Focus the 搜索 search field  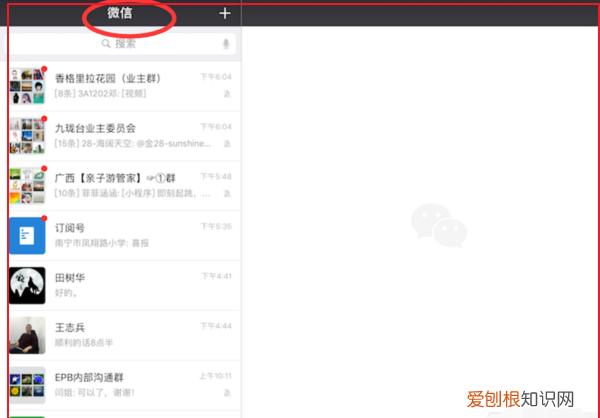pyautogui.click(x=122, y=44)
